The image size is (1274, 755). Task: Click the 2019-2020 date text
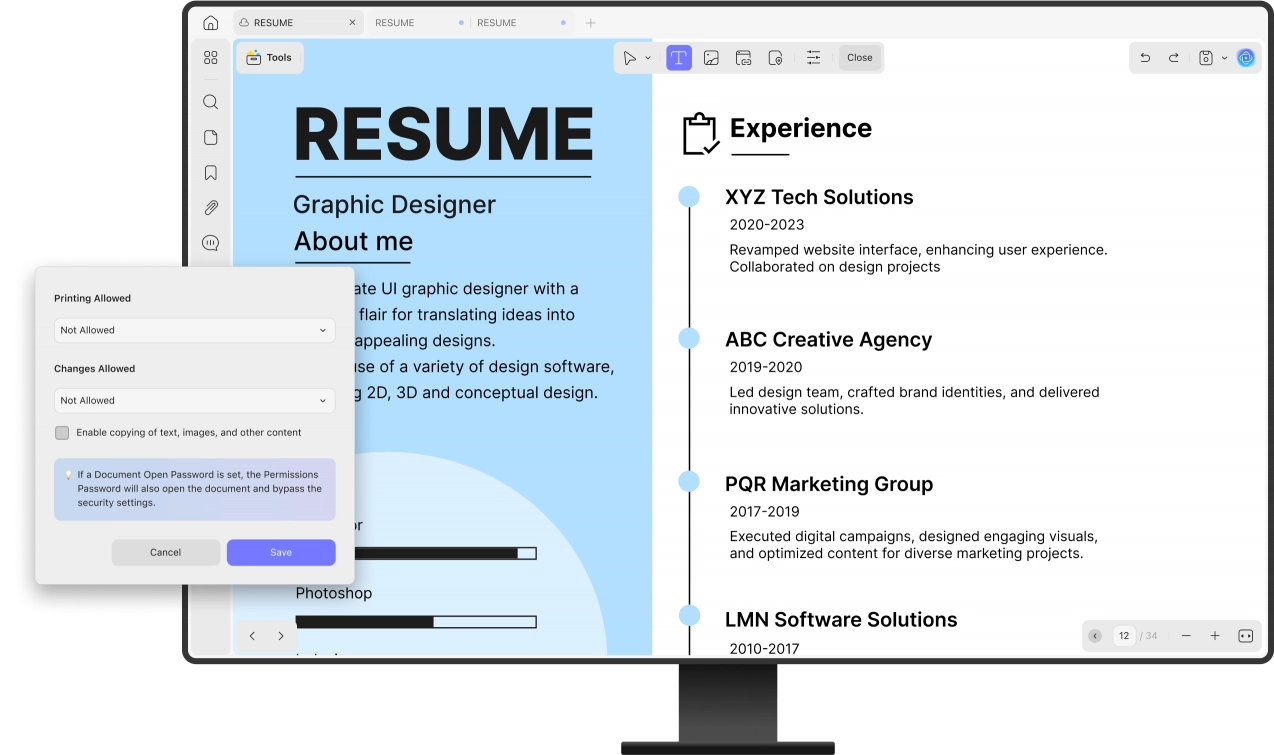[766, 367]
